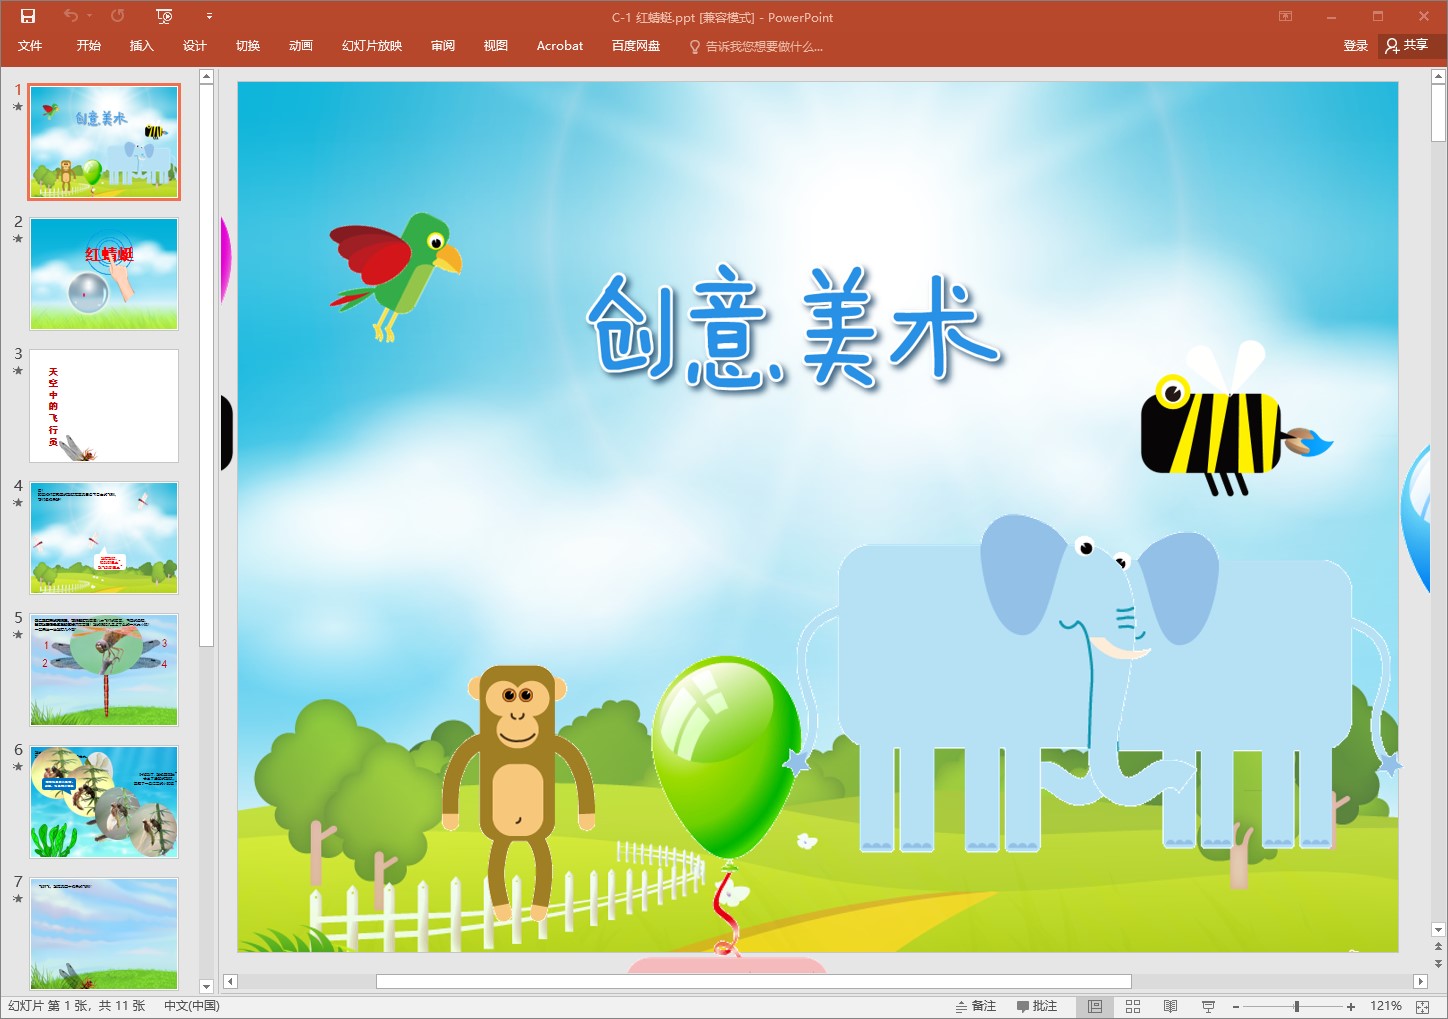Open the 设计 ribbon tab
Screen dimensions: 1448x1019
coord(195,46)
